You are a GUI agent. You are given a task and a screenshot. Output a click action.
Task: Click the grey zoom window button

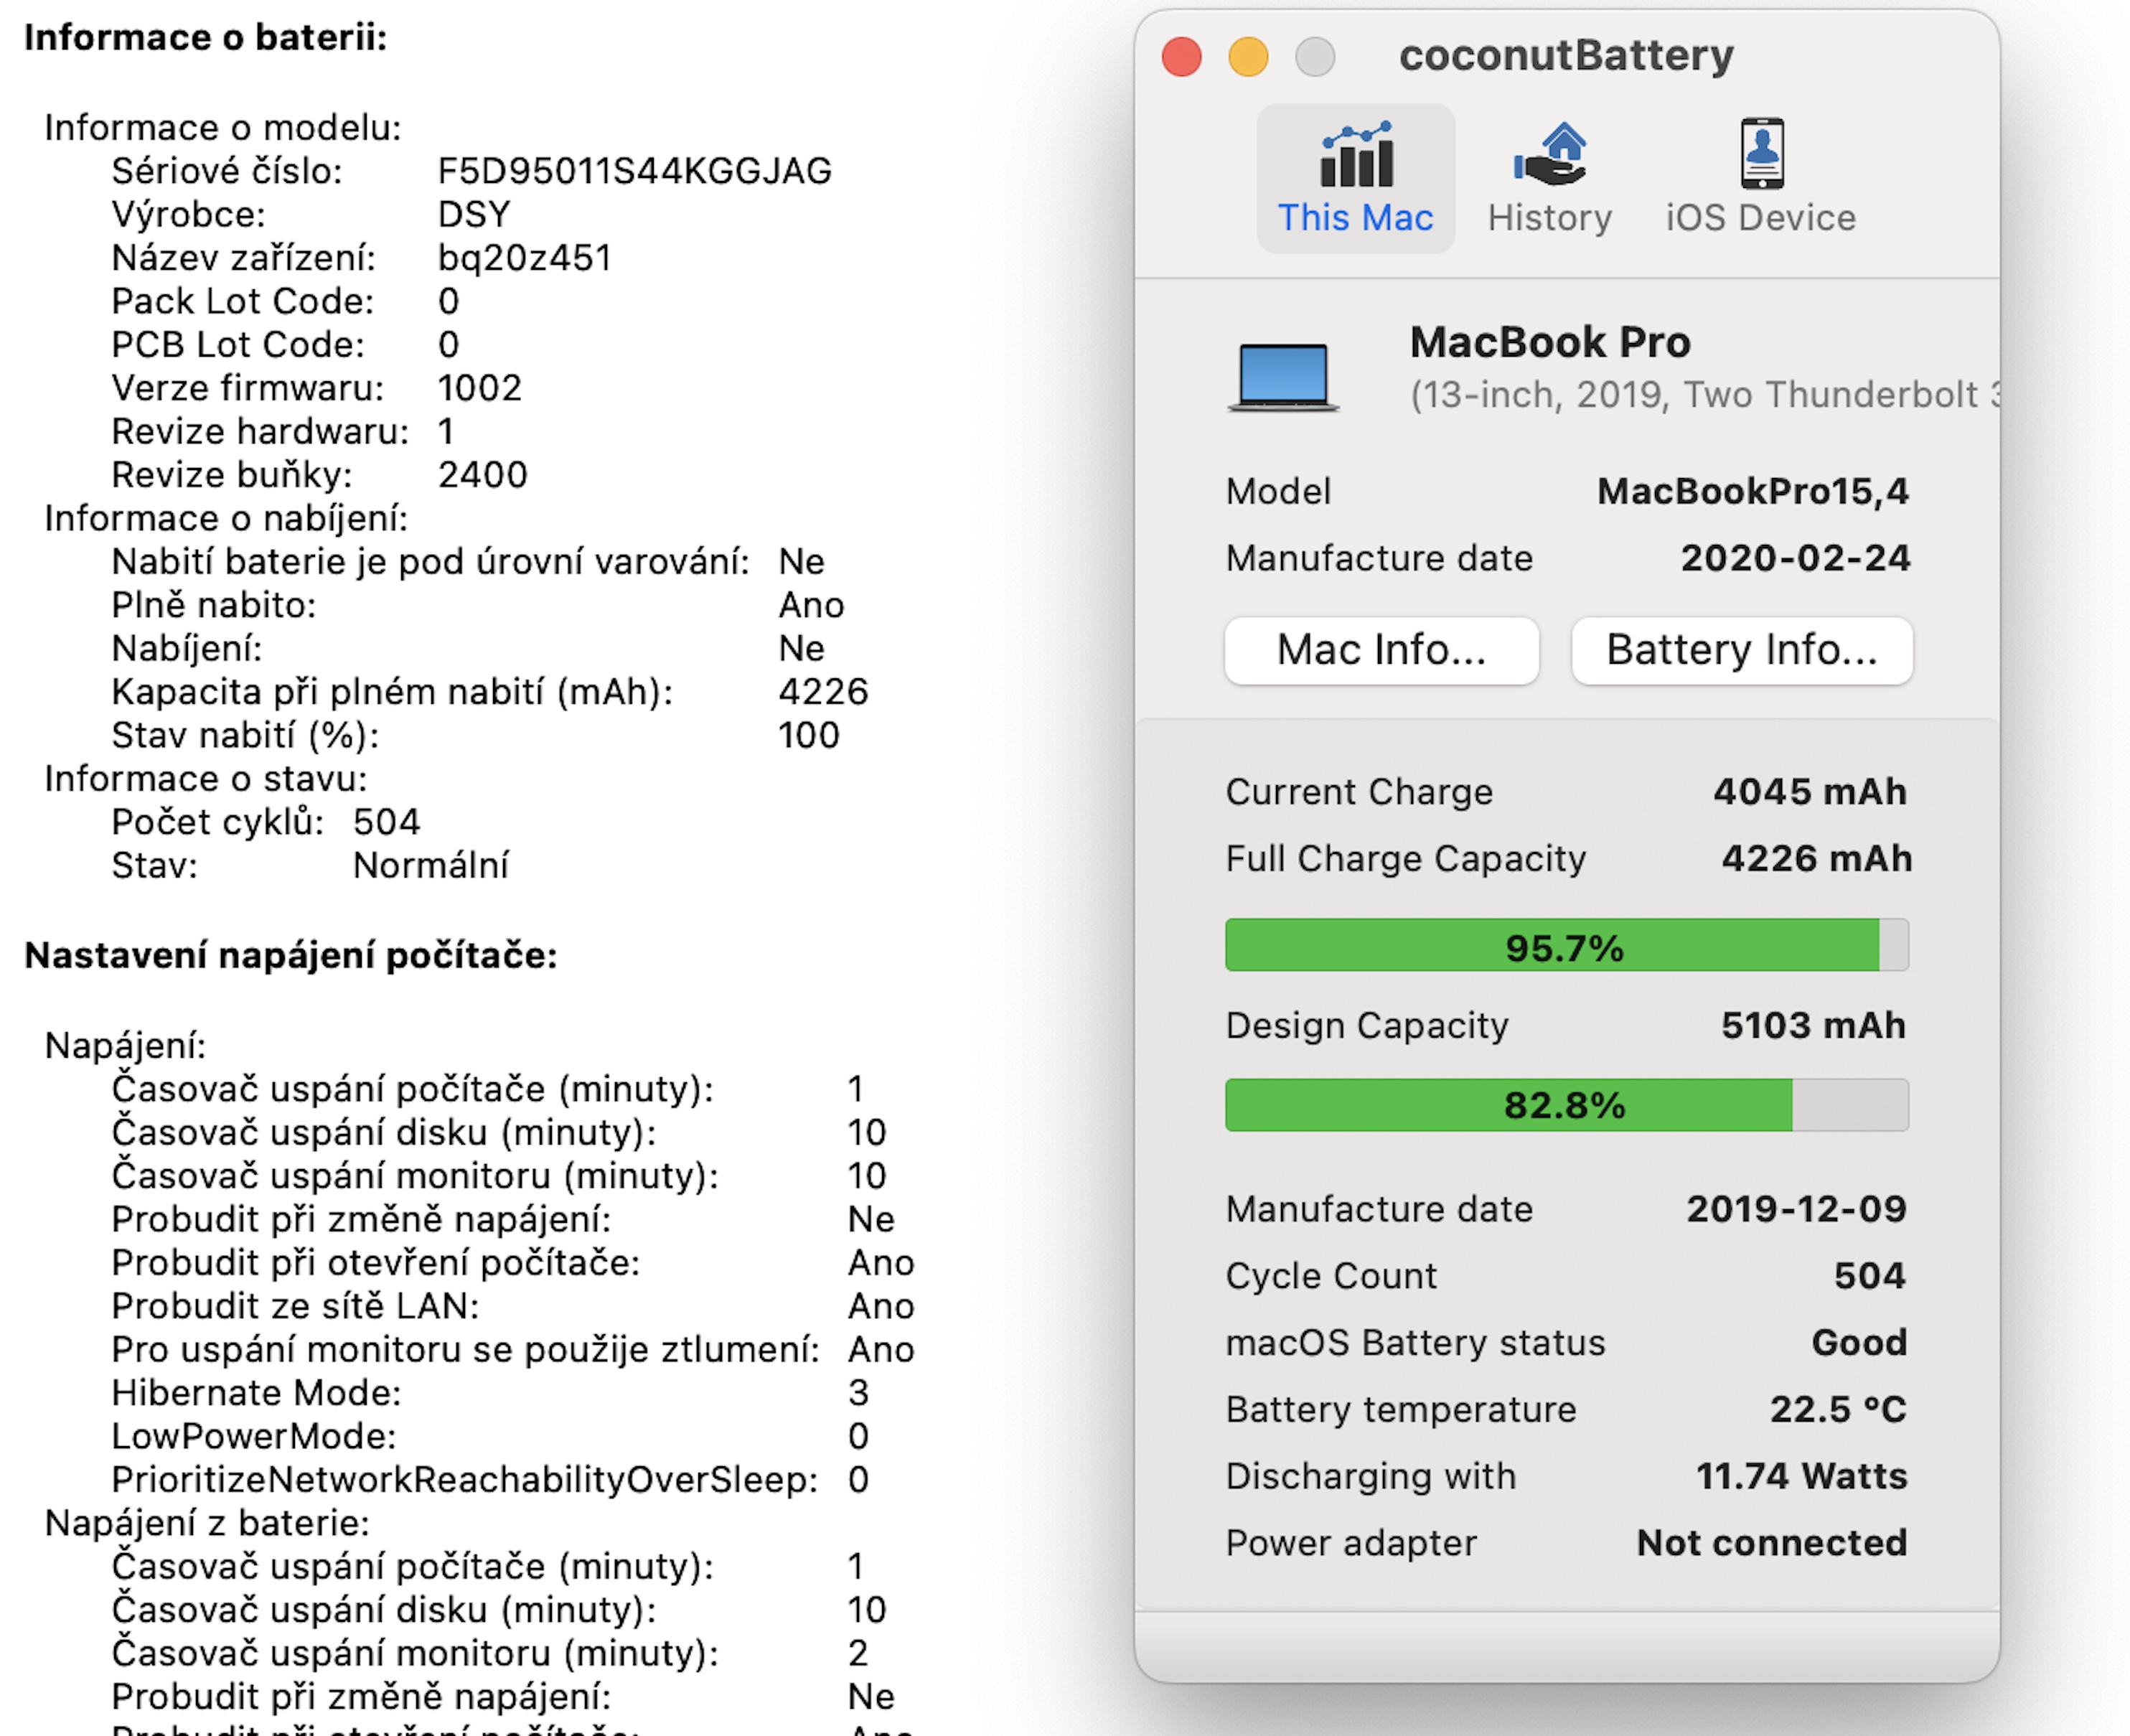1315,57
